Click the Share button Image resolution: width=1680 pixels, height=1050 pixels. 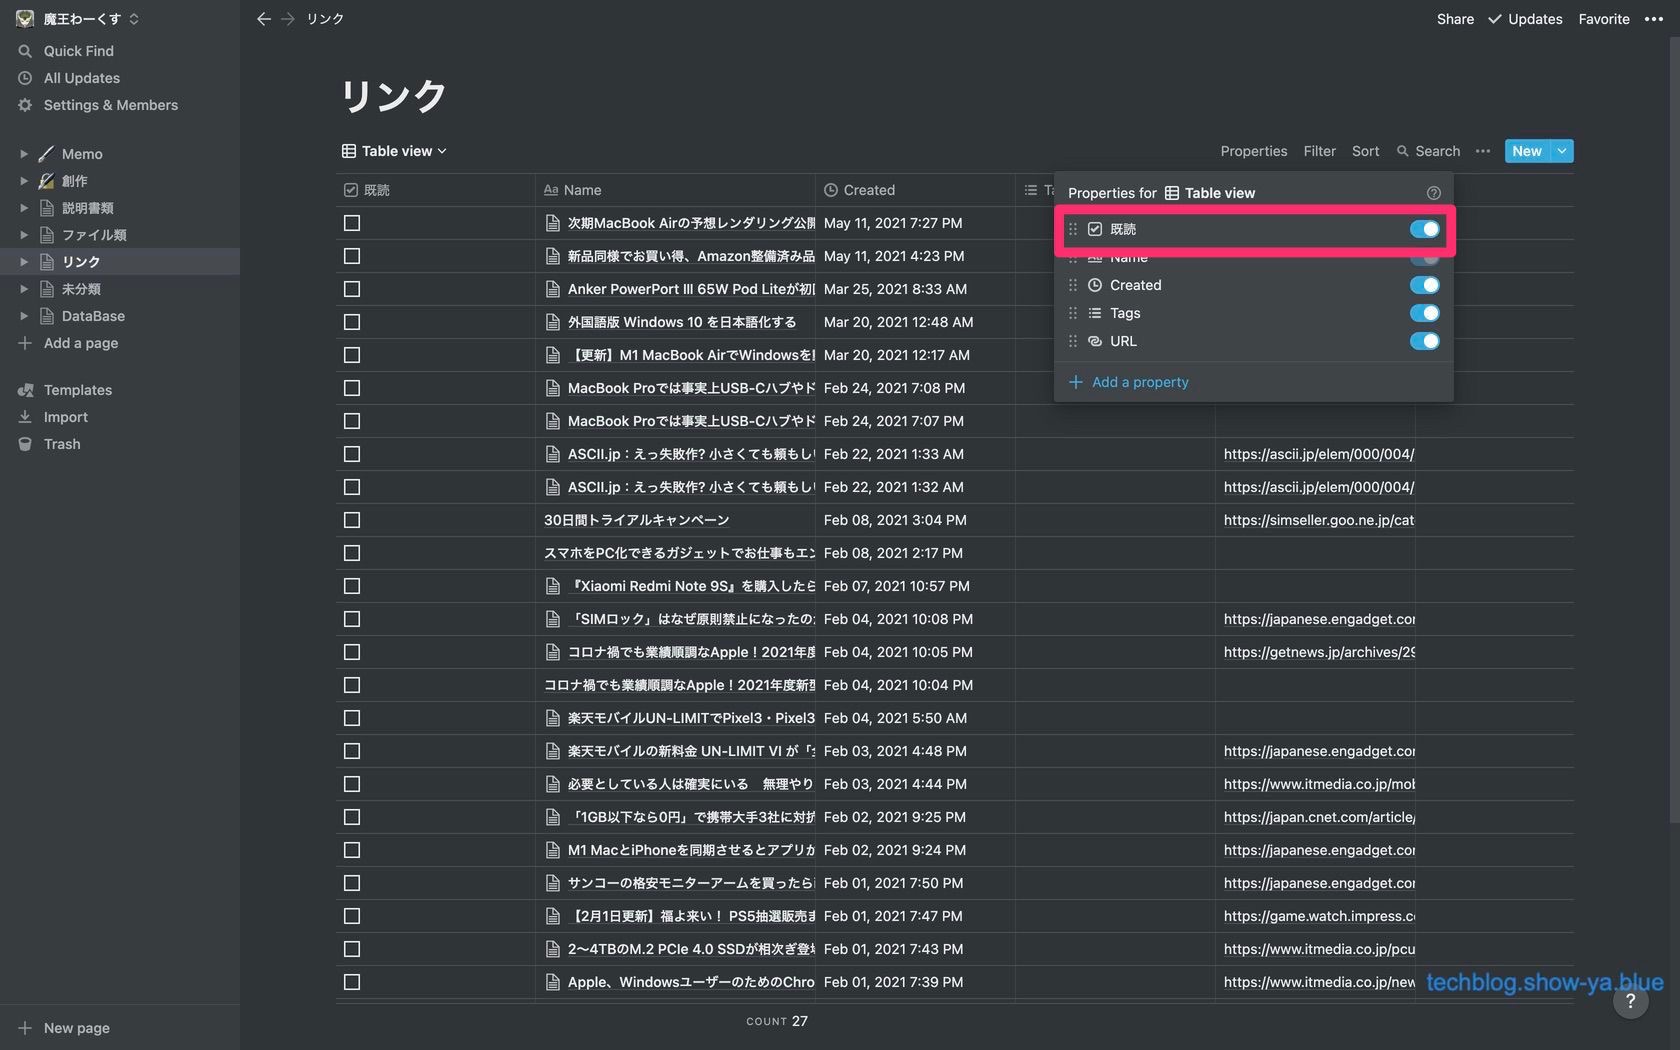click(1455, 19)
